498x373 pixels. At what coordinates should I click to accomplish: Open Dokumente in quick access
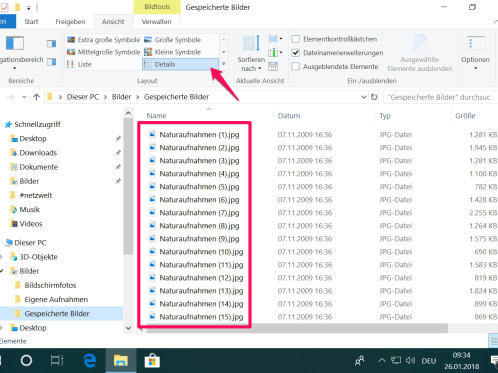[34, 167]
